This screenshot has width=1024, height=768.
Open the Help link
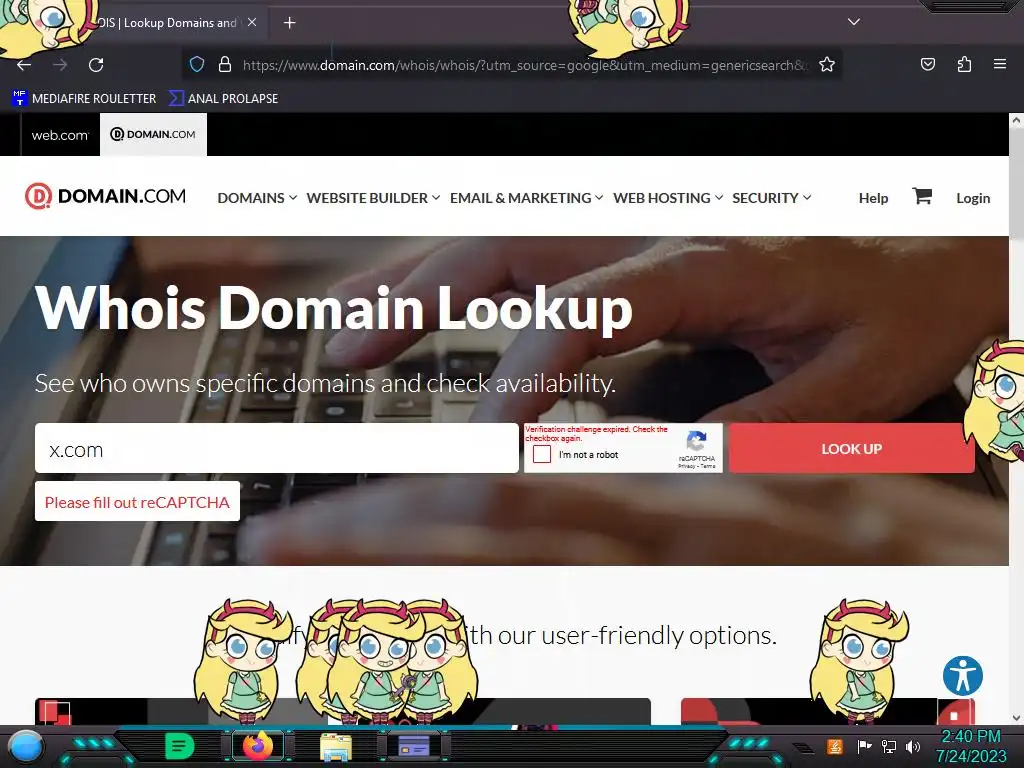(x=873, y=198)
